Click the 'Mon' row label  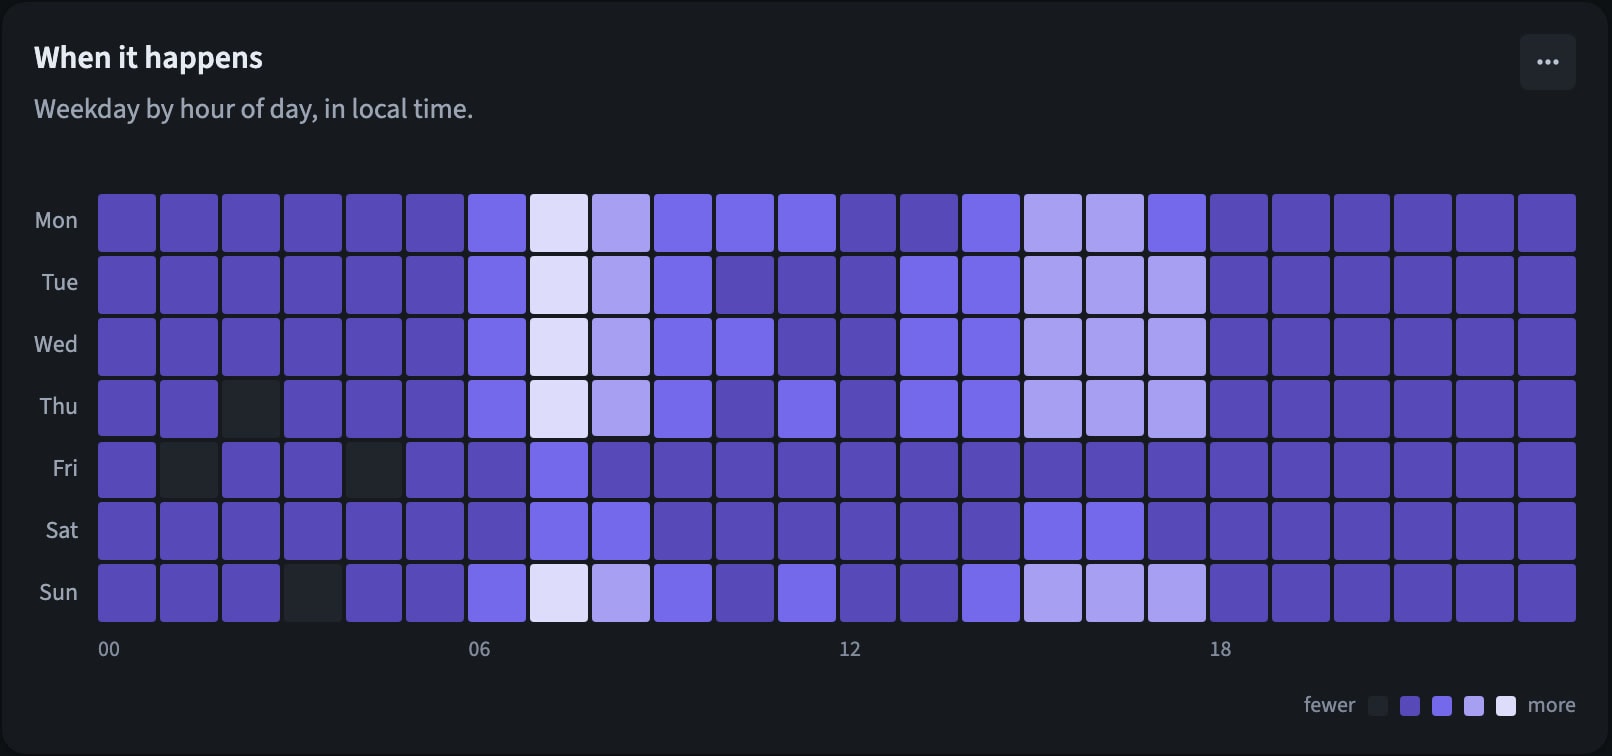point(56,221)
